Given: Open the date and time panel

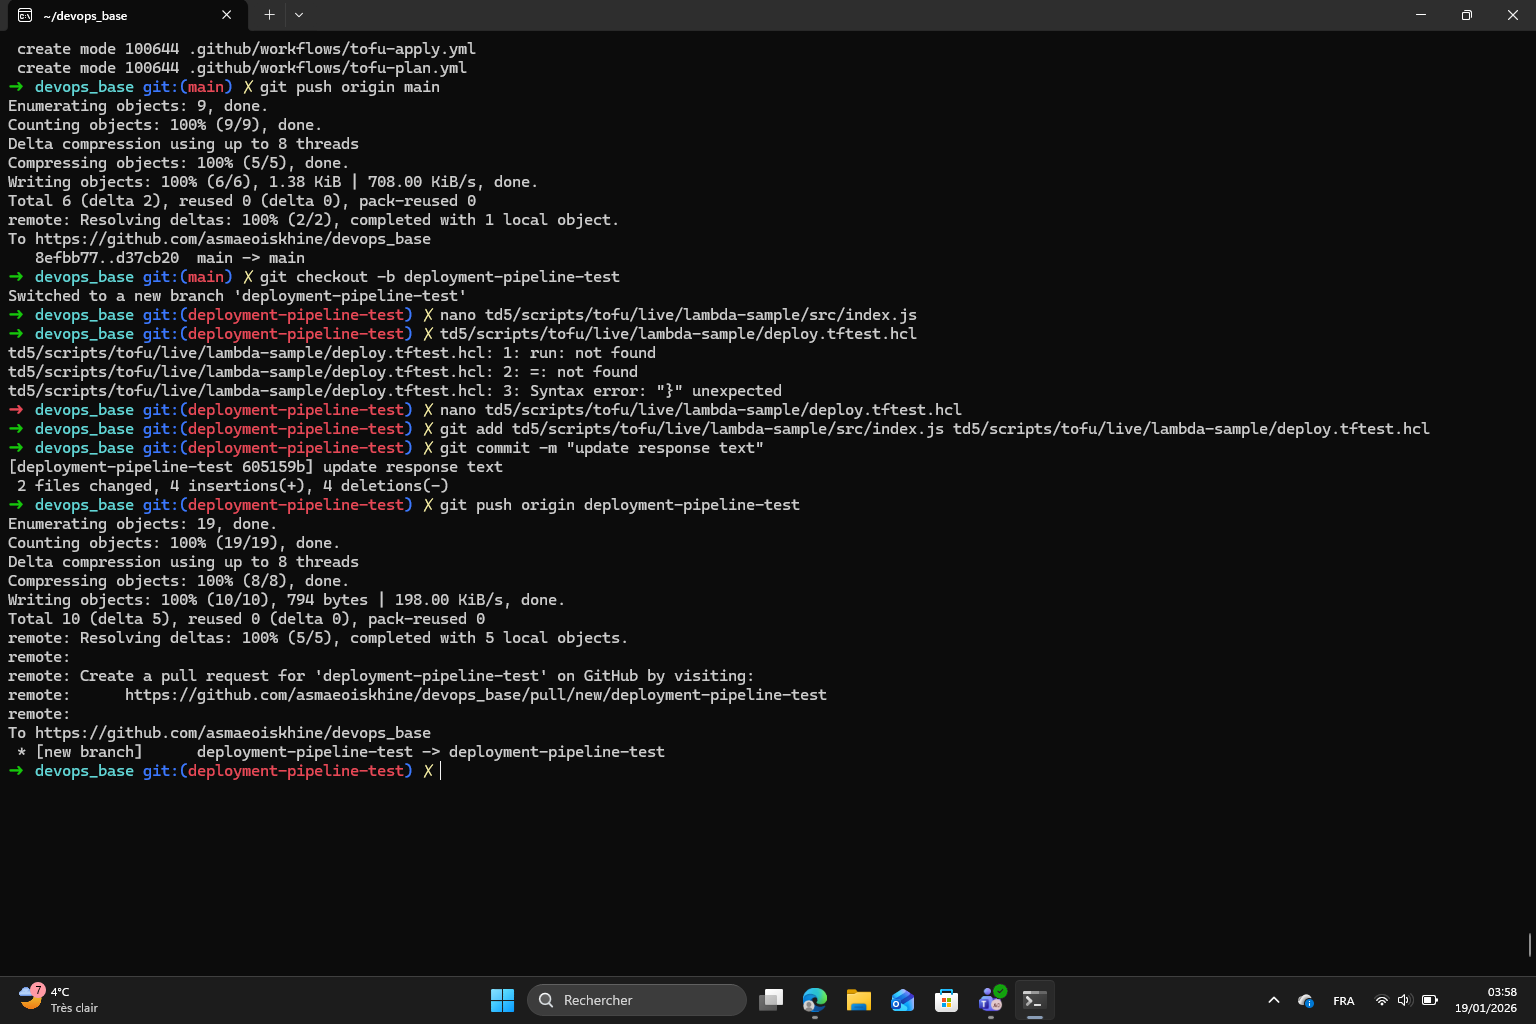Looking at the screenshot, I should coord(1486,1000).
